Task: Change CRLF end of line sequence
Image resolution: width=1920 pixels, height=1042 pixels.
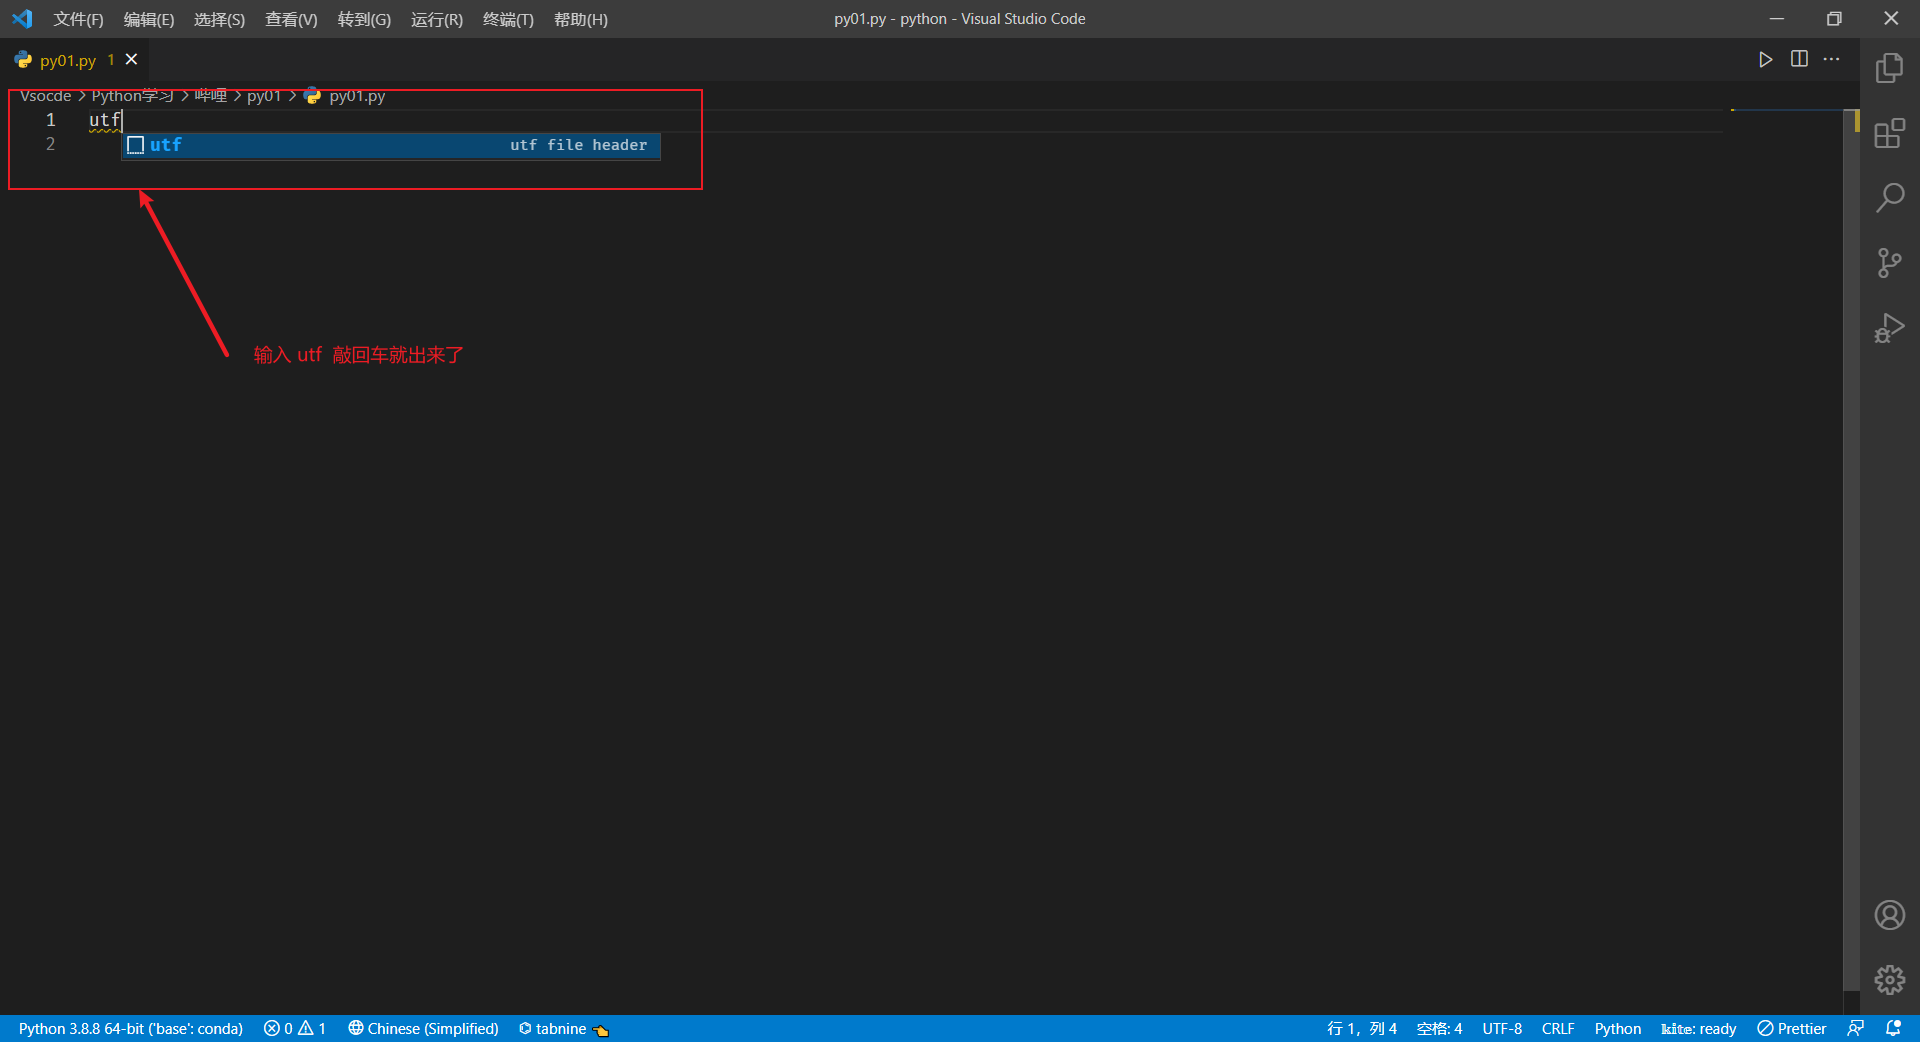Action: click(x=1557, y=1028)
